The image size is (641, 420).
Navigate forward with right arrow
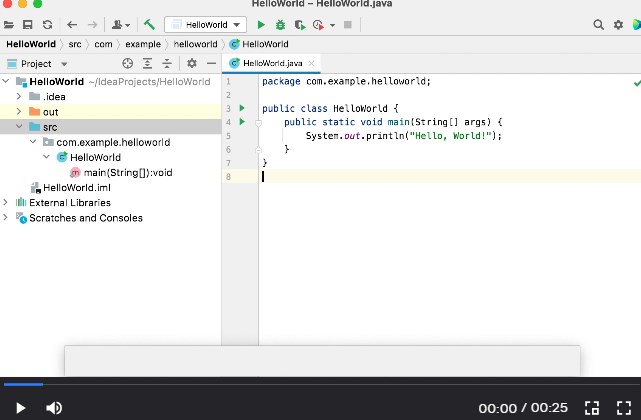point(92,25)
